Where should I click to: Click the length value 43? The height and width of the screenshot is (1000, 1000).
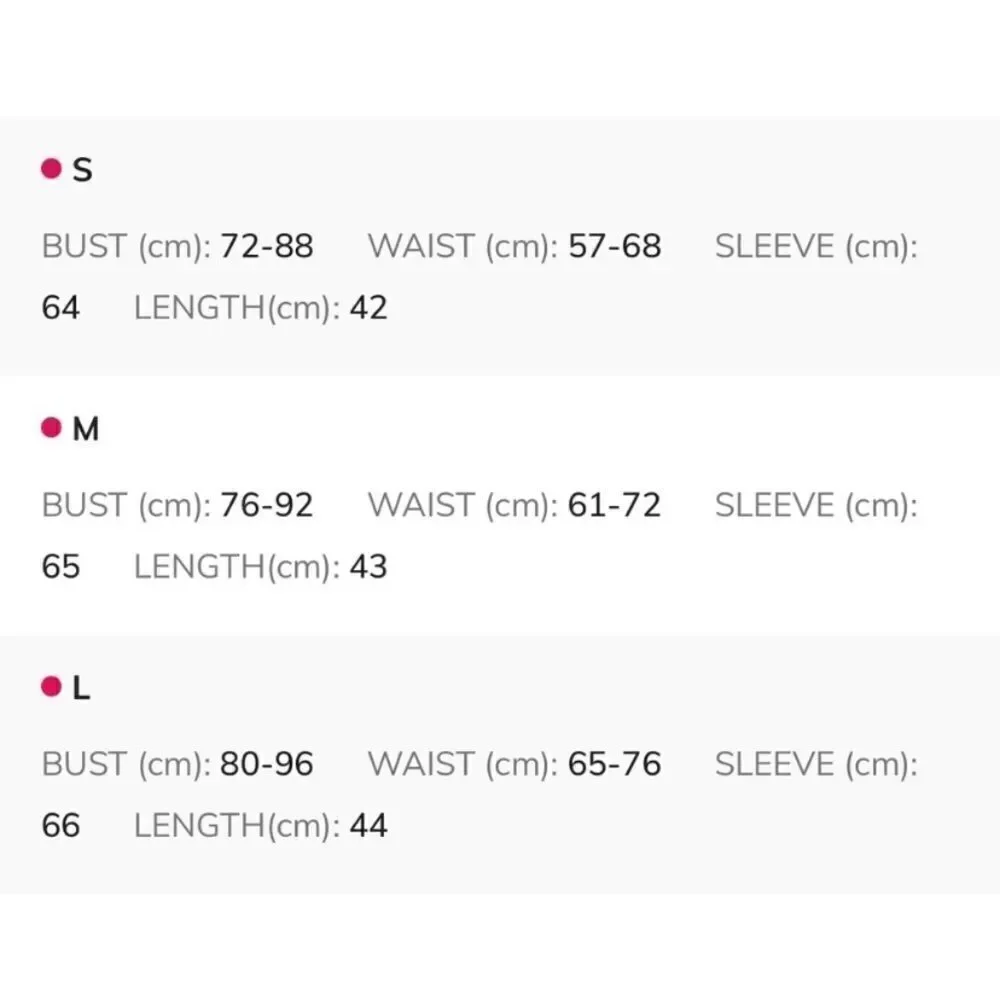368,567
